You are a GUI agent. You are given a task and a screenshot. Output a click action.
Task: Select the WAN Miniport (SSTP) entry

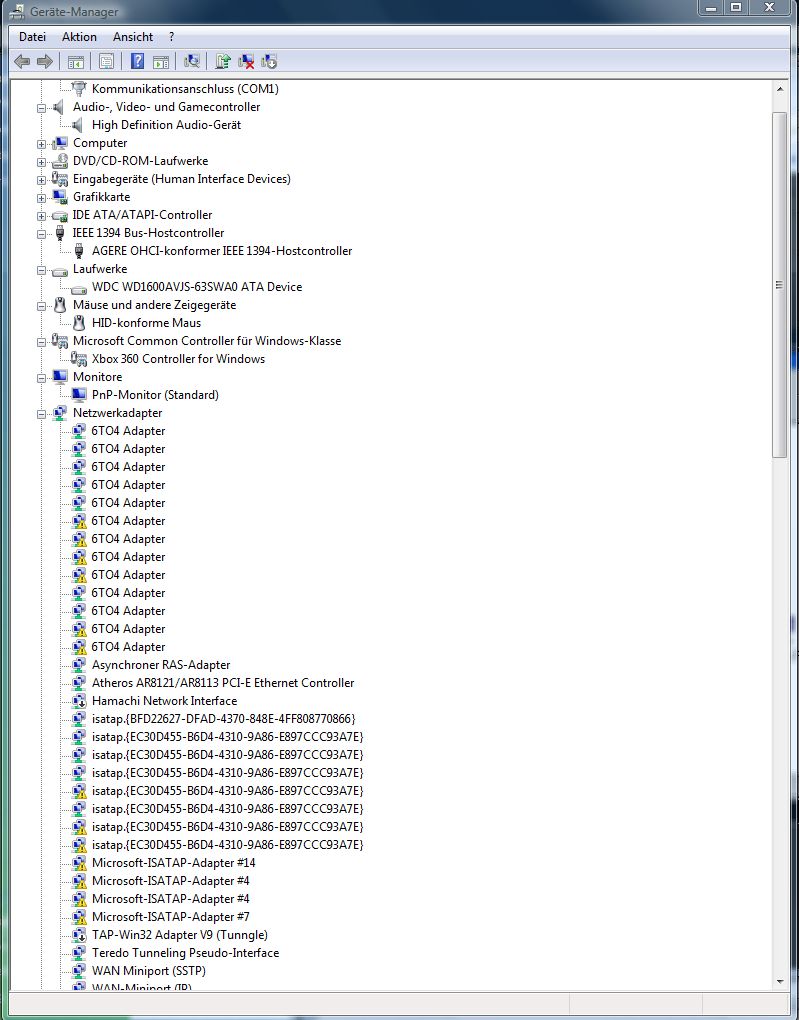pyautogui.click(x=148, y=971)
